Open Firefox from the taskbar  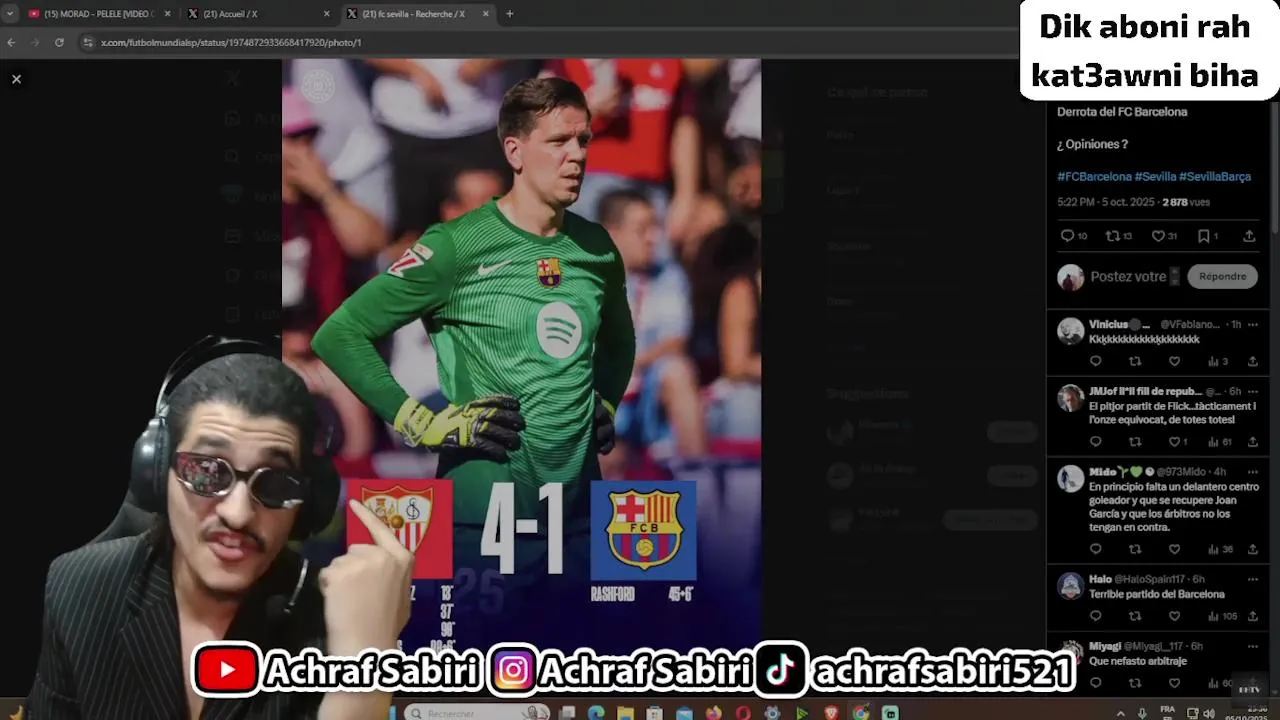pyautogui.click(x=713, y=713)
